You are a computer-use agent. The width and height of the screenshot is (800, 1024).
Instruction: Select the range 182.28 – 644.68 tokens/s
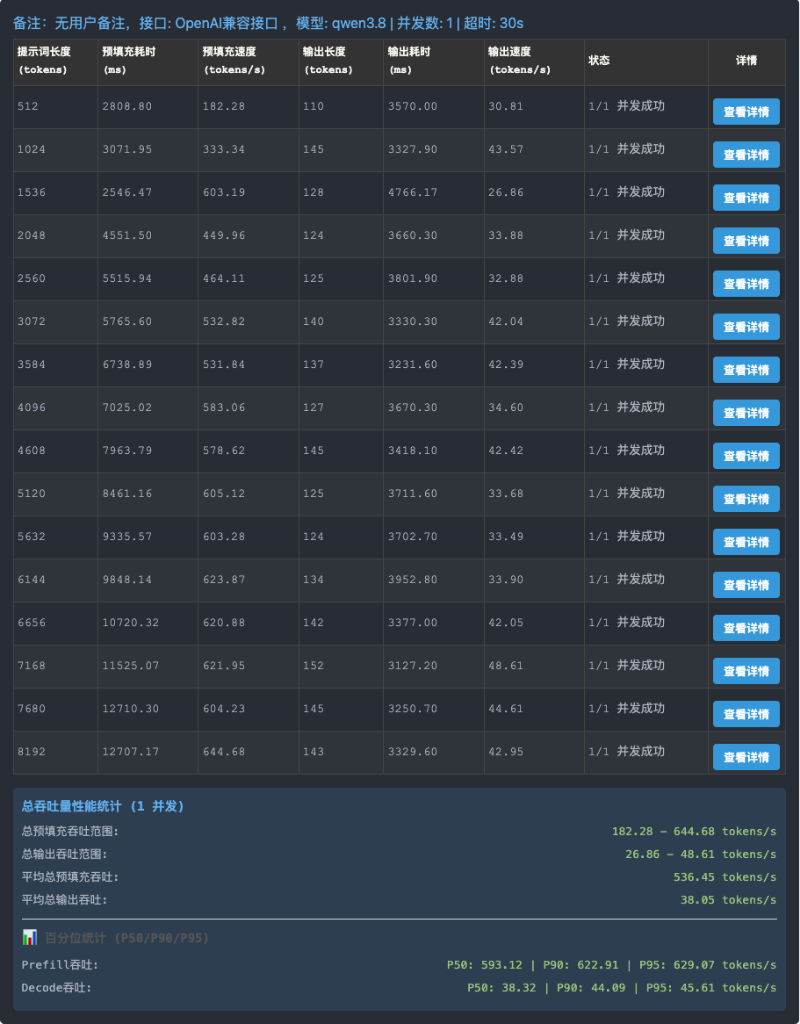click(x=694, y=831)
